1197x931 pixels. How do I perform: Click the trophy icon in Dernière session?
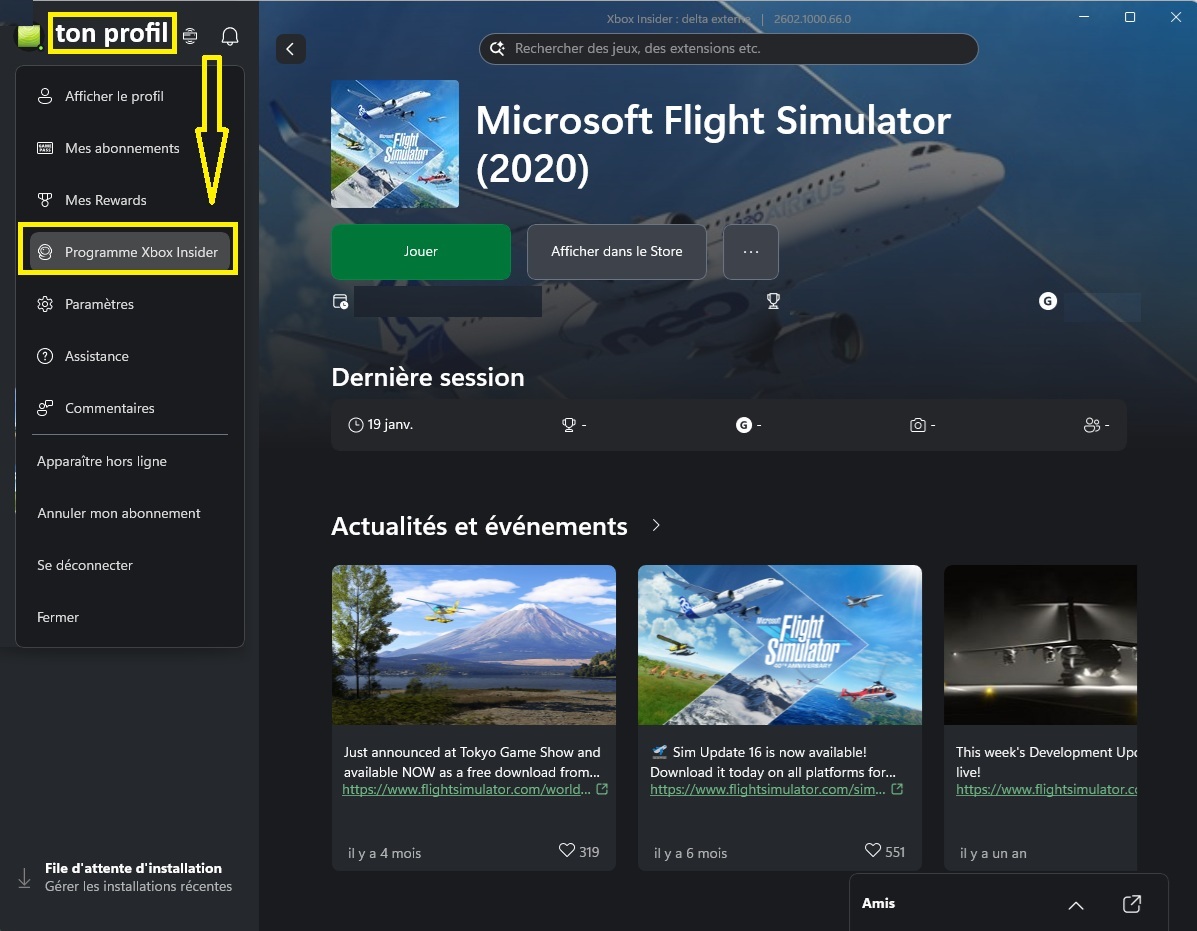coord(569,425)
